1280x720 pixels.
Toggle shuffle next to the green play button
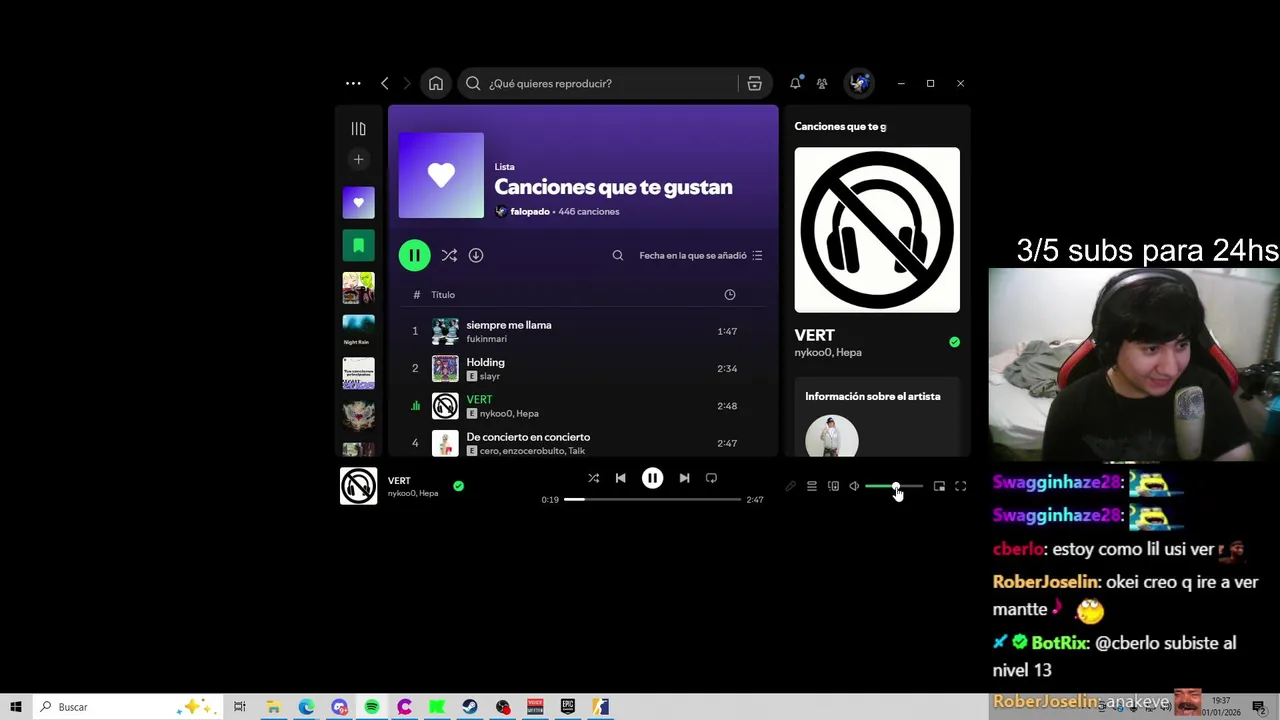[x=449, y=255]
